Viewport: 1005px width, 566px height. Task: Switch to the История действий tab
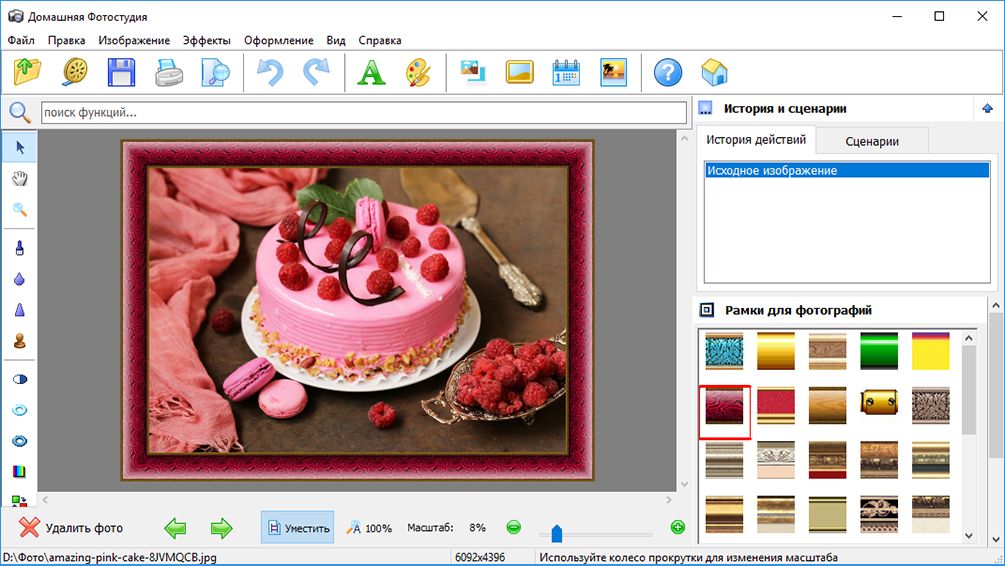(x=756, y=140)
